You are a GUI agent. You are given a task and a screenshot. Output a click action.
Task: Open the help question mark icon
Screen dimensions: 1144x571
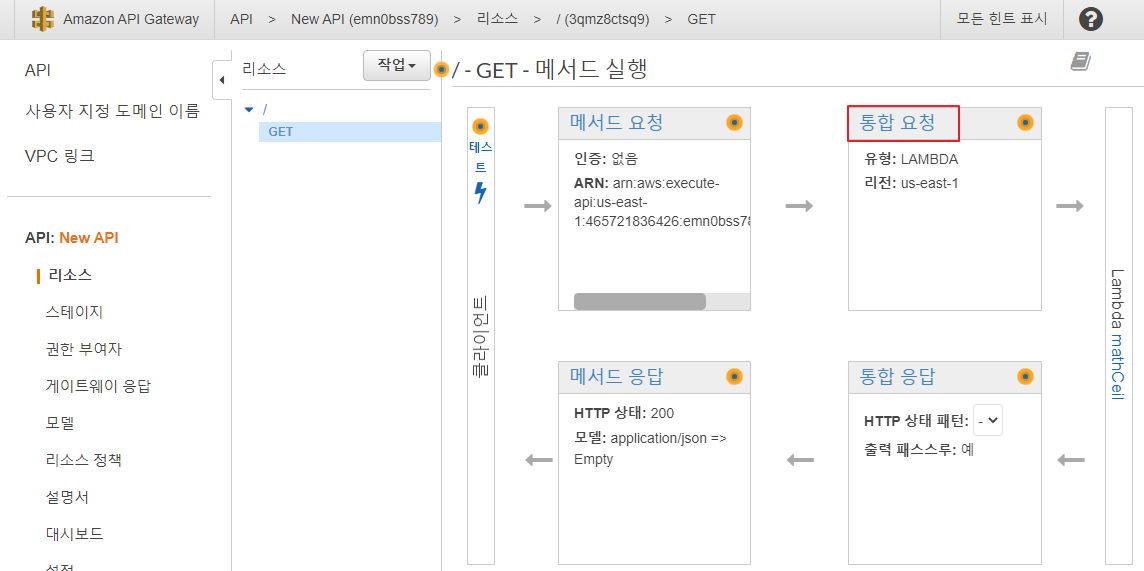click(1091, 20)
